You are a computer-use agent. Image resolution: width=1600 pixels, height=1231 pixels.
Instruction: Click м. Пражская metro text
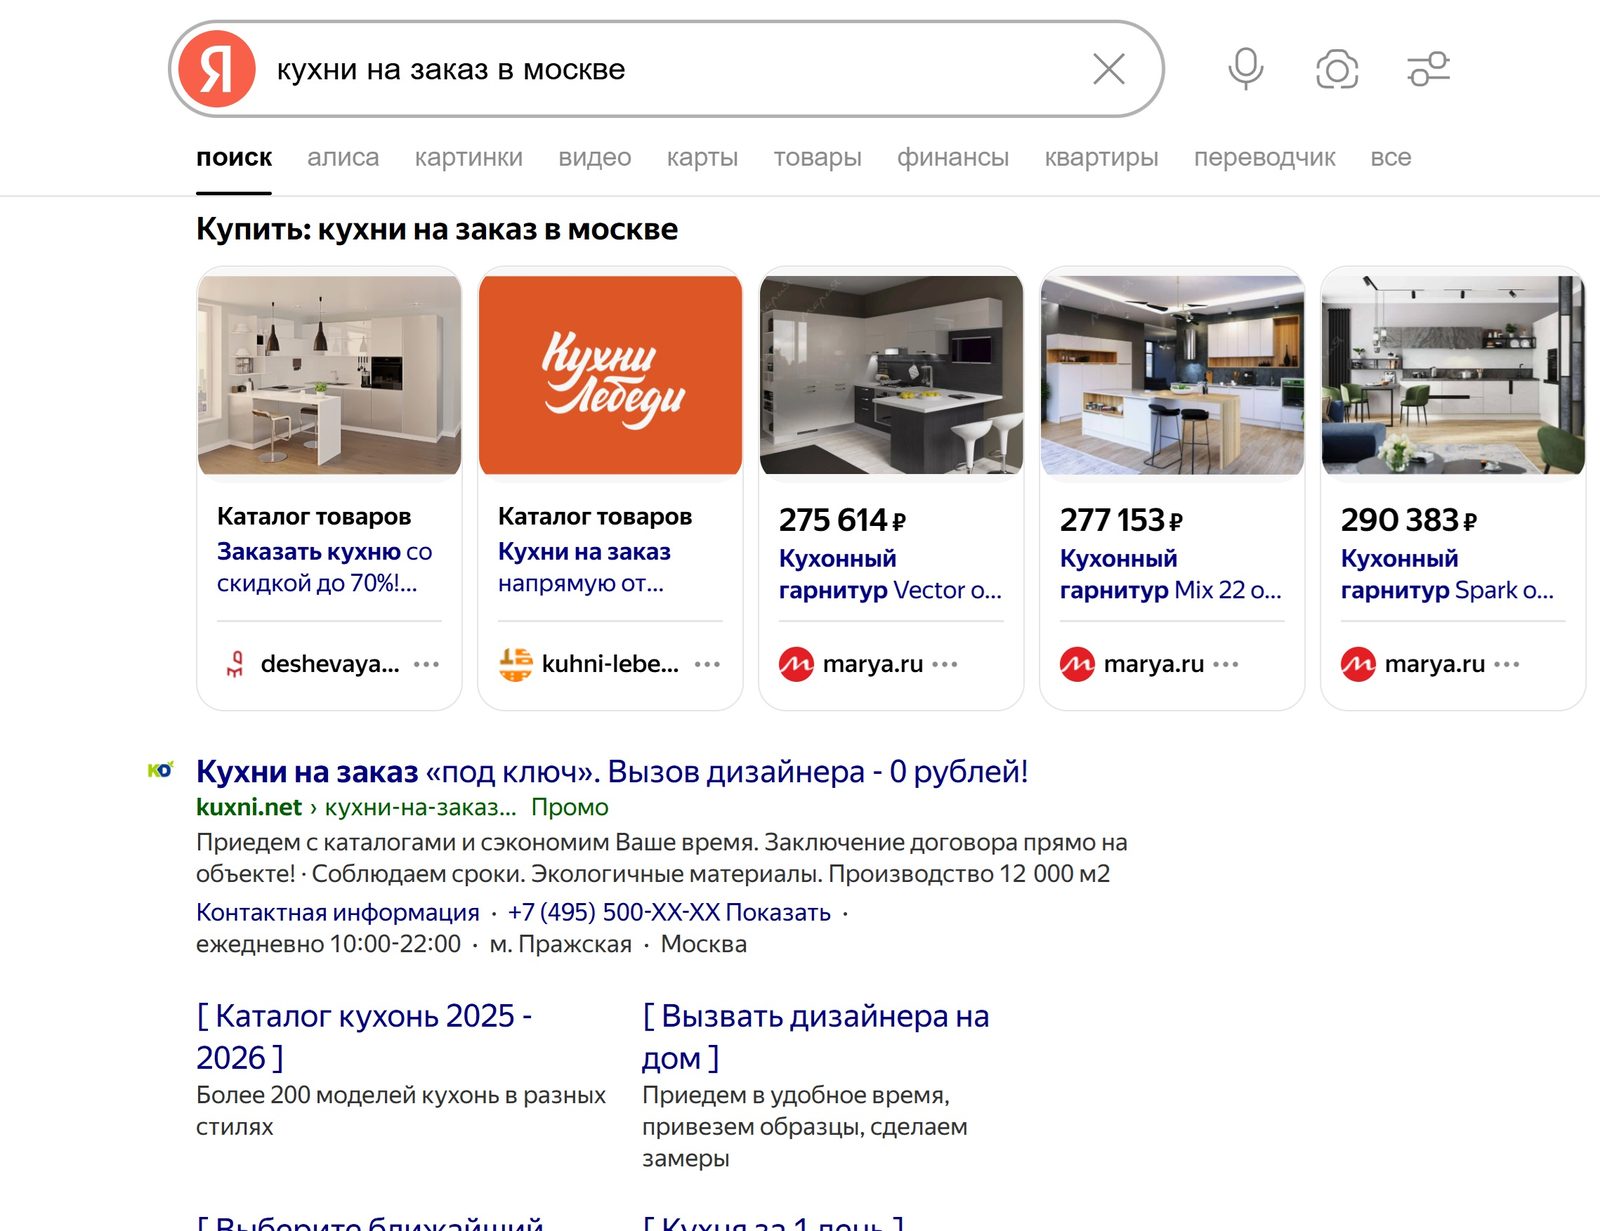(560, 944)
